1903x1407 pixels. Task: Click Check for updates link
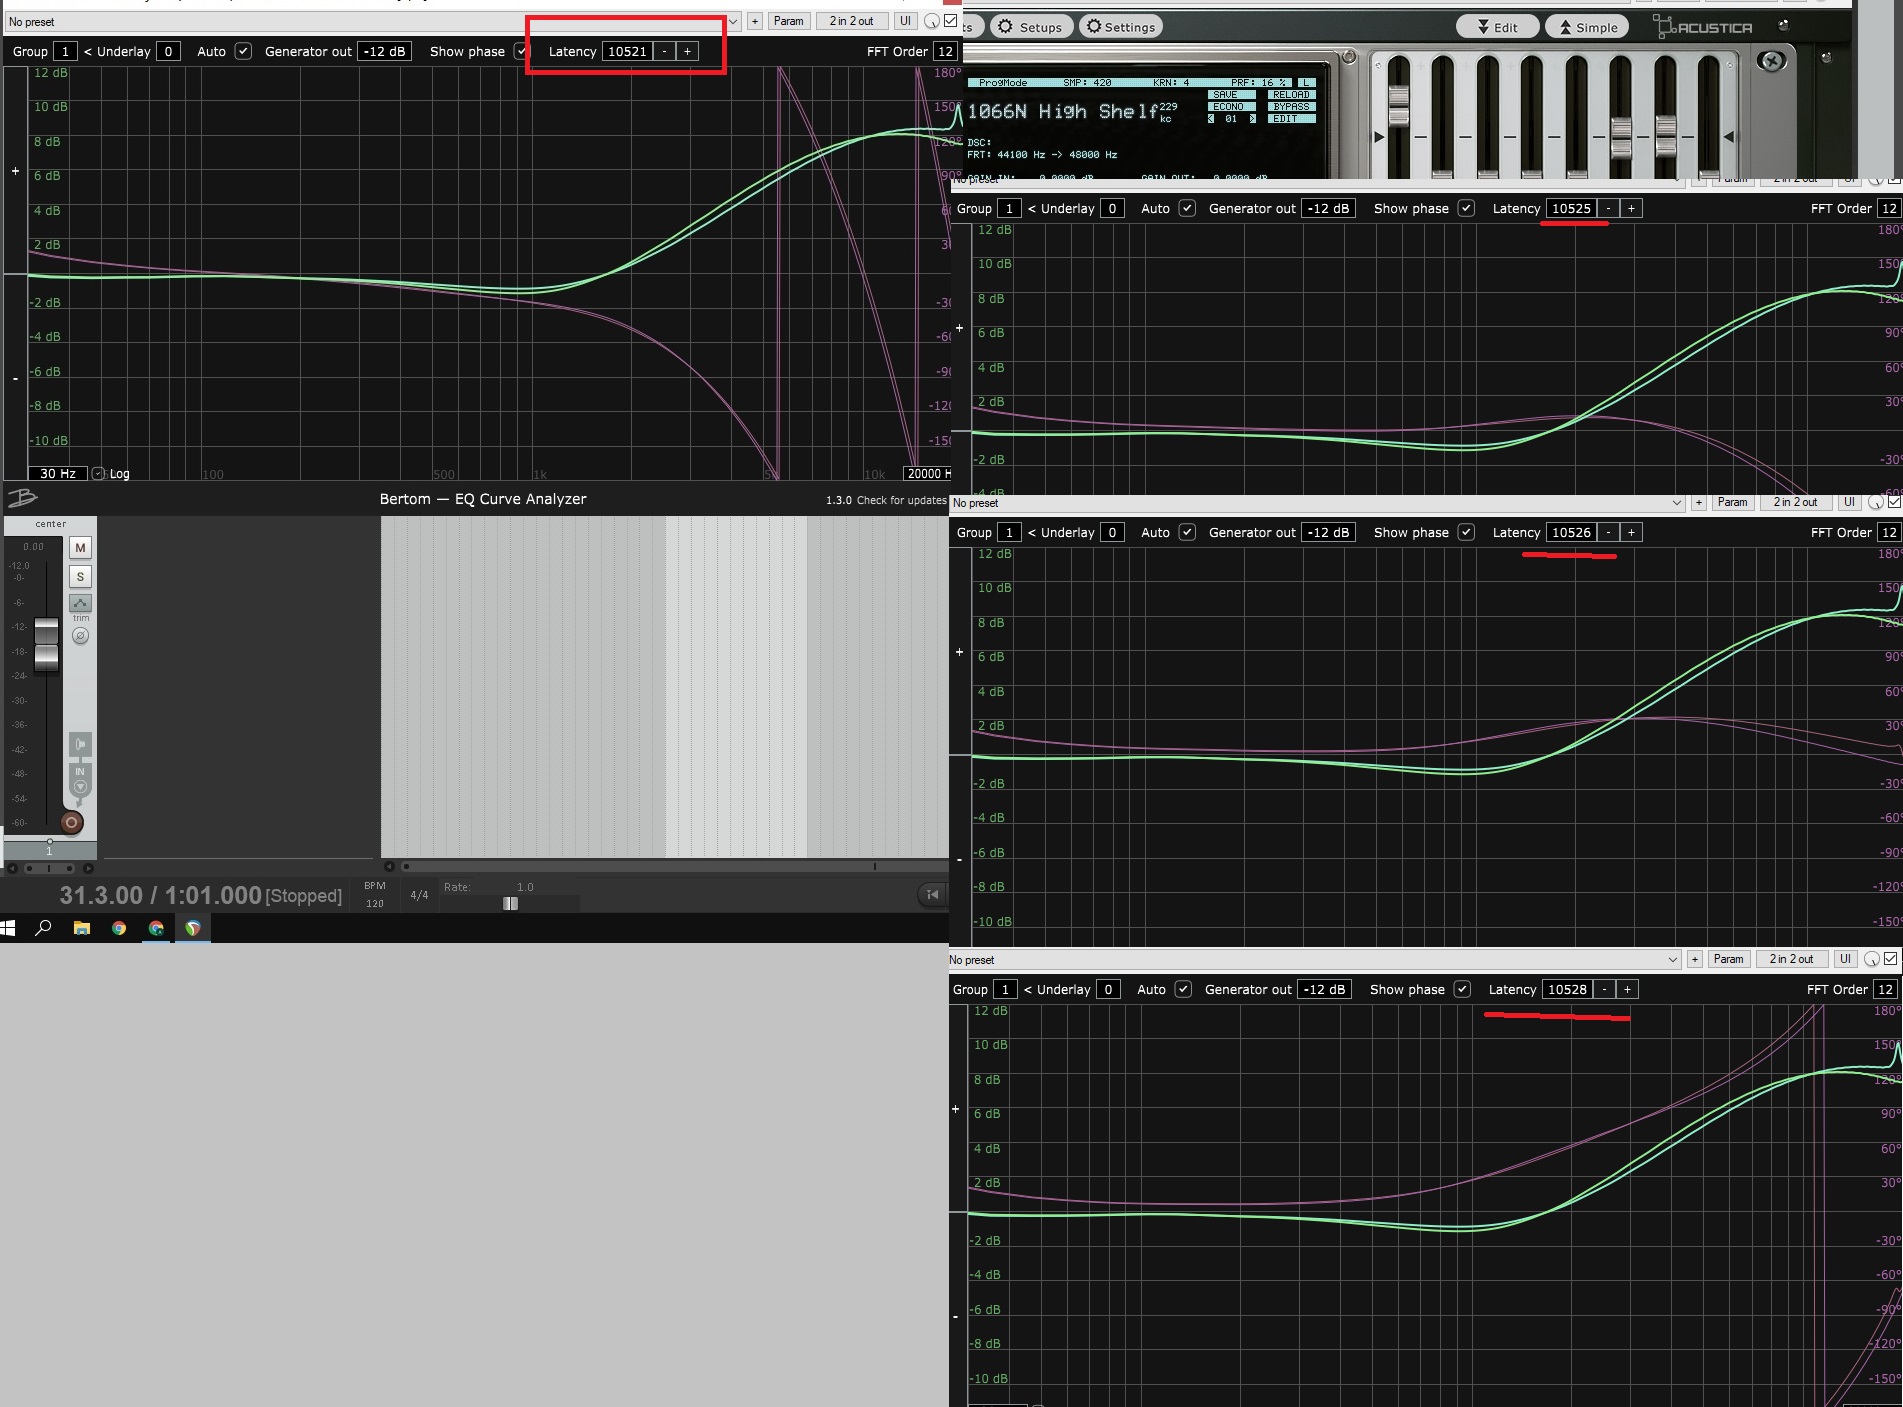pos(901,500)
